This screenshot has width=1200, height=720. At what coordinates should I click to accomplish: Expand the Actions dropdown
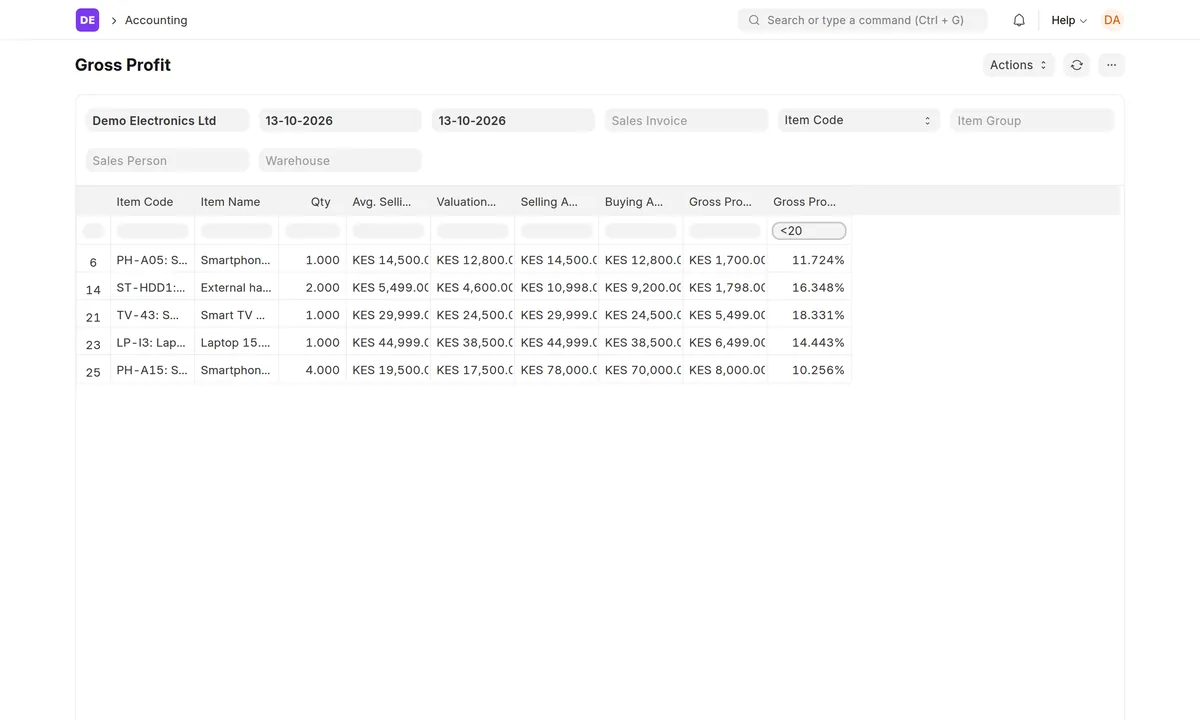pyautogui.click(x=1018, y=65)
